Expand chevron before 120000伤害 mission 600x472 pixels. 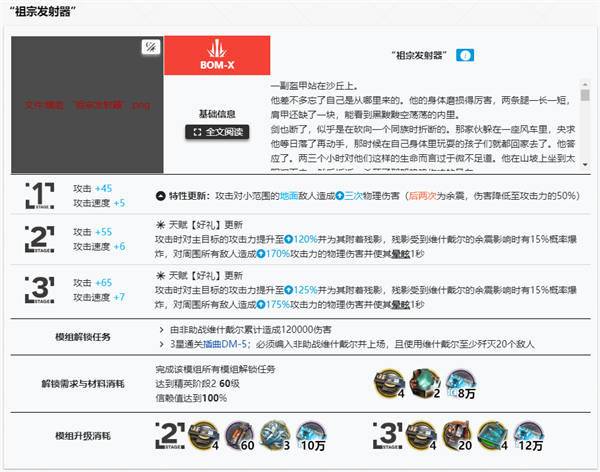[161, 330]
